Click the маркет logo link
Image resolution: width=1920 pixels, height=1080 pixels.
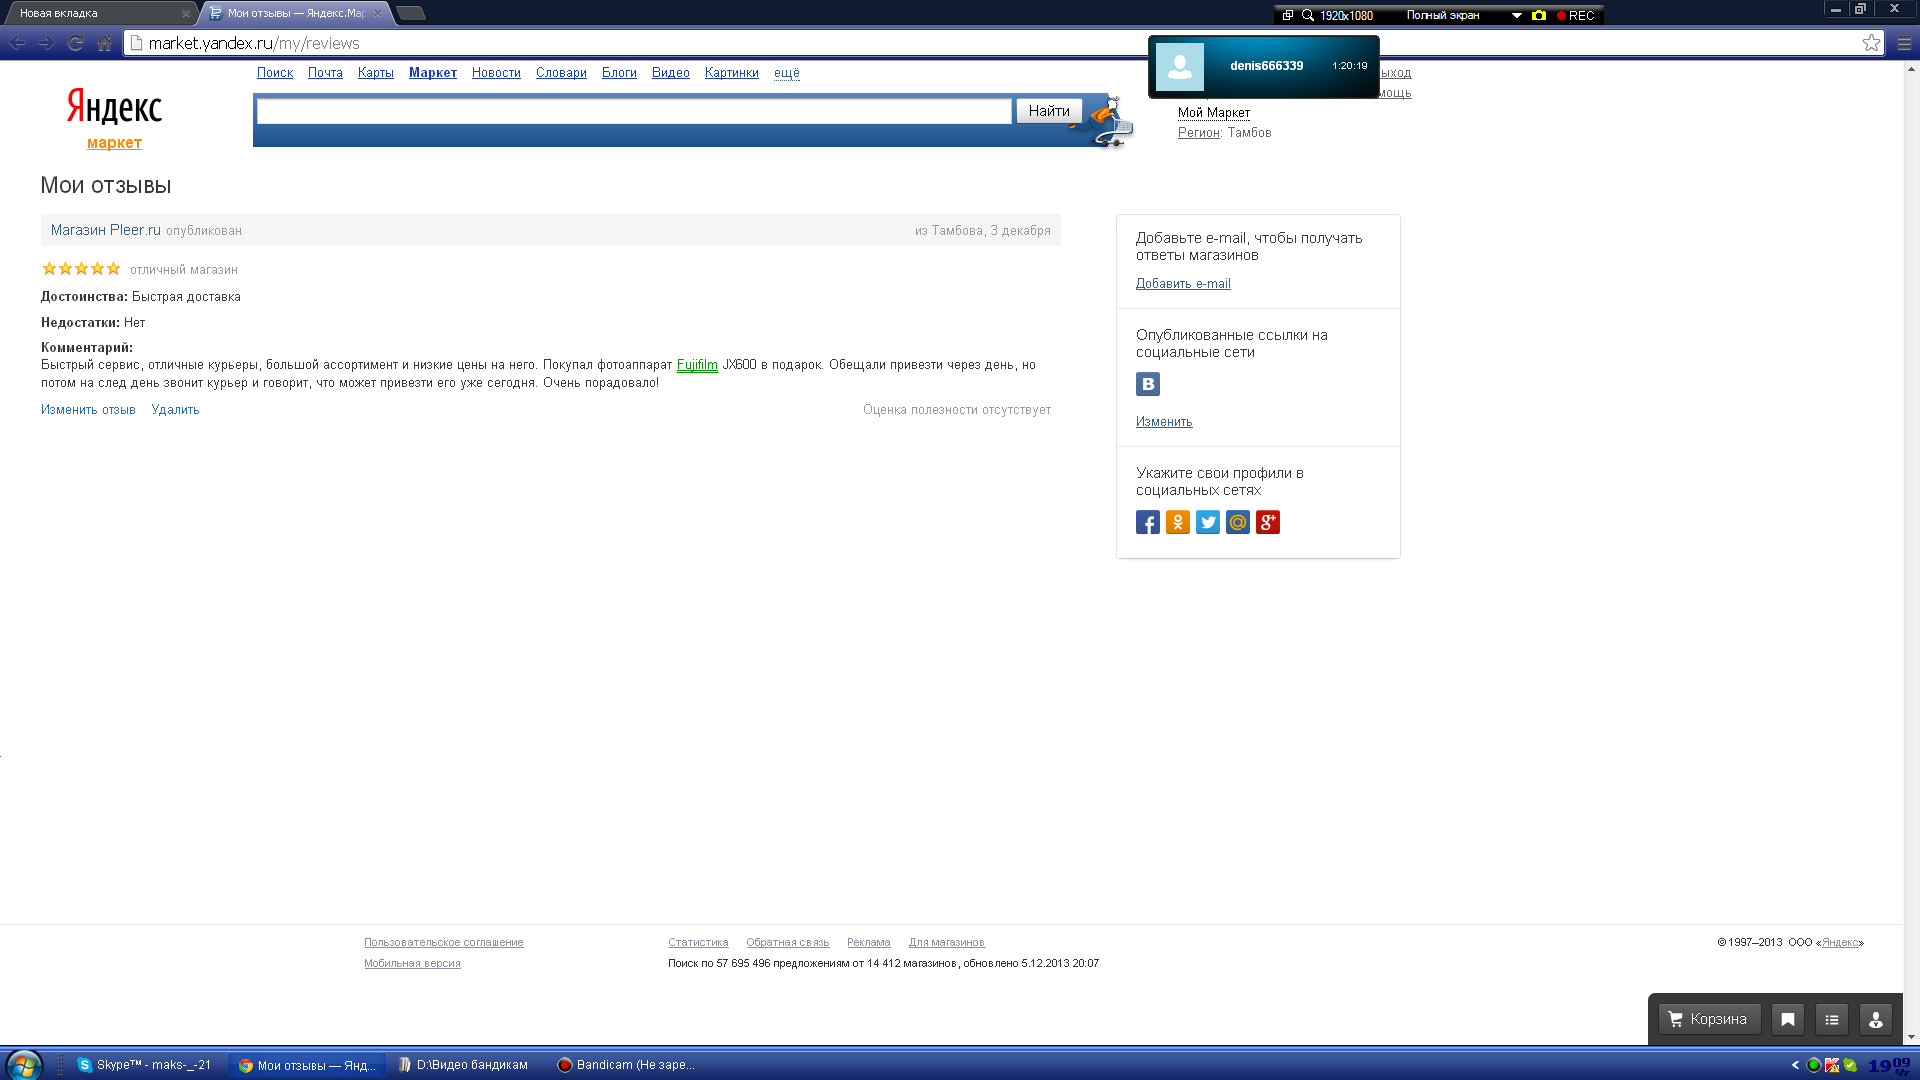(x=114, y=143)
